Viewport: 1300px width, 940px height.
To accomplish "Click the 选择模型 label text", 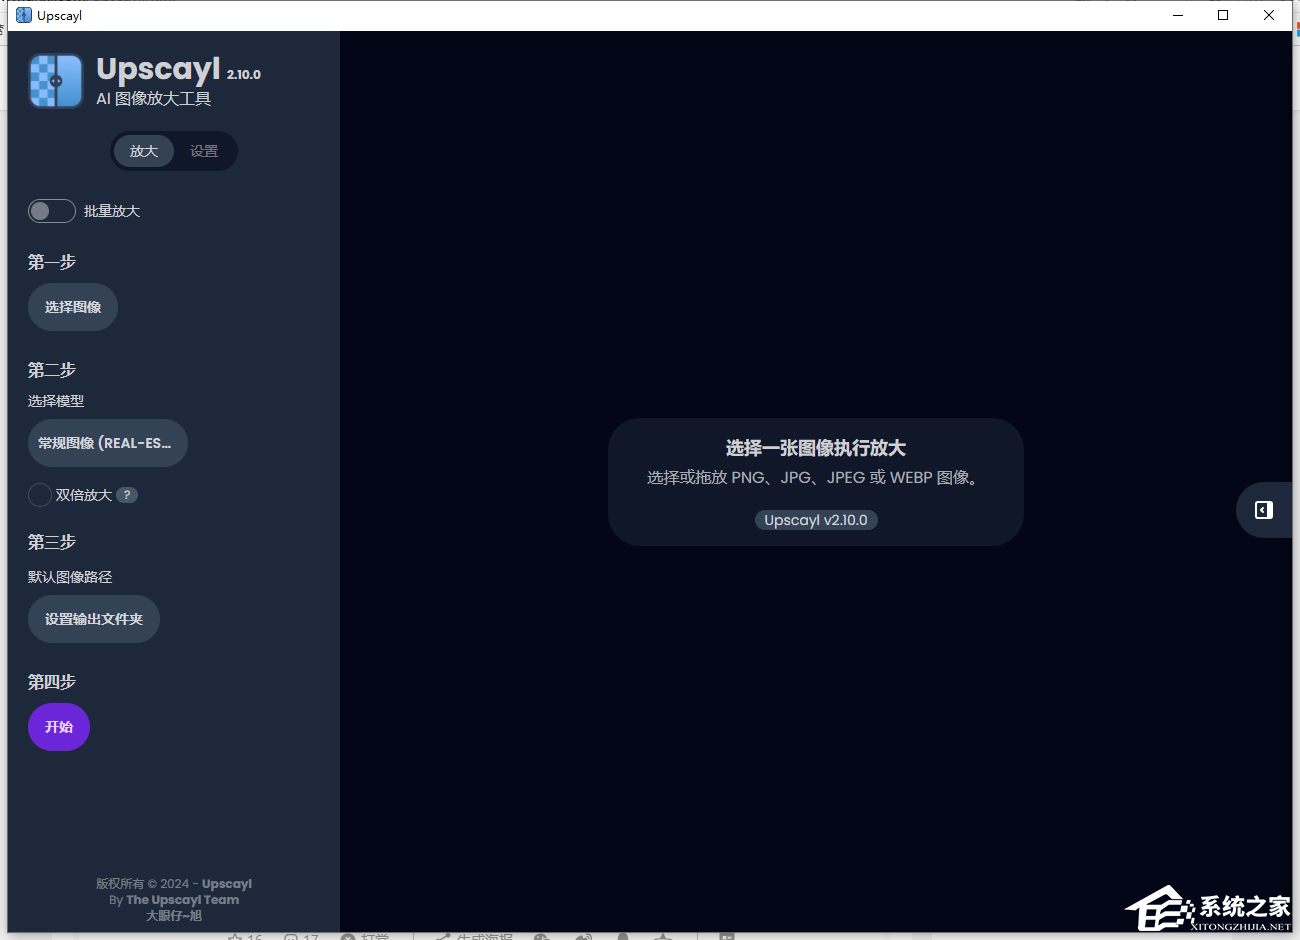I will [x=56, y=401].
